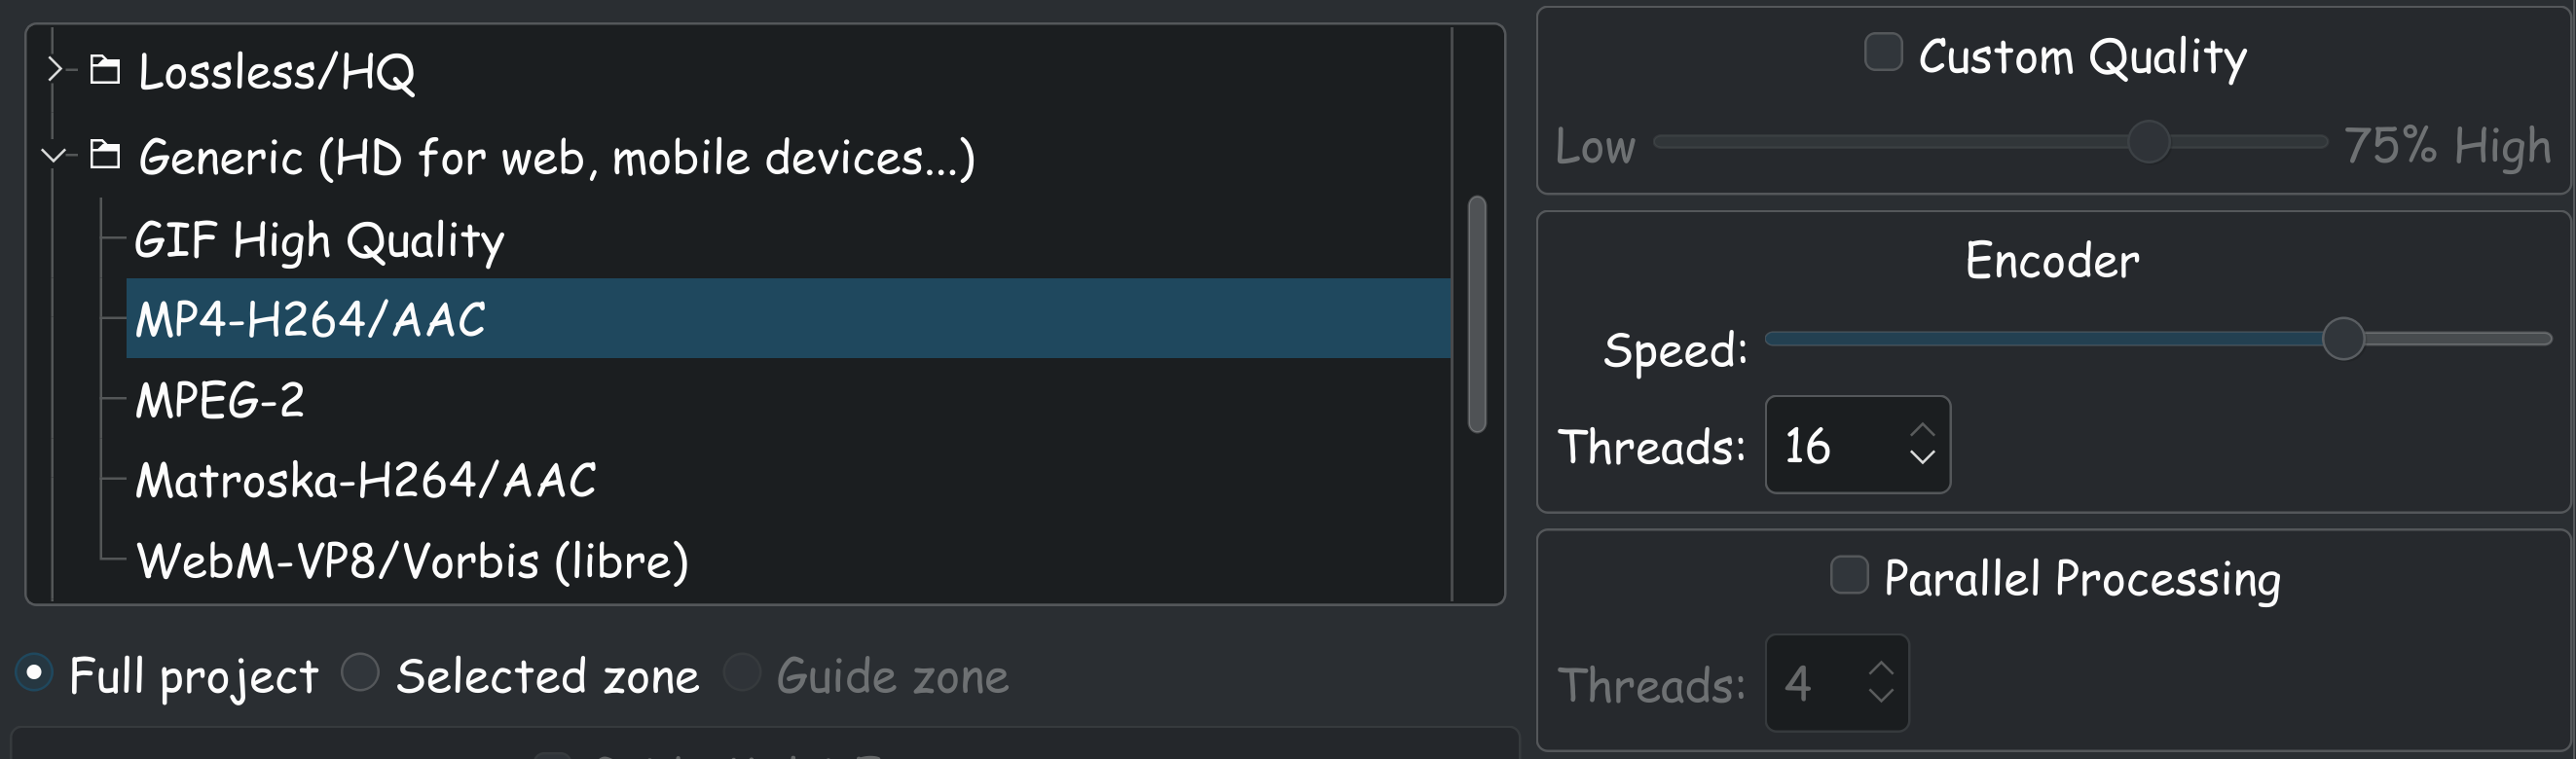This screenshot has width=2576, height=759.
Task: Select the MP4-H264/AAC preset
Action: click(x=310, y=319)
